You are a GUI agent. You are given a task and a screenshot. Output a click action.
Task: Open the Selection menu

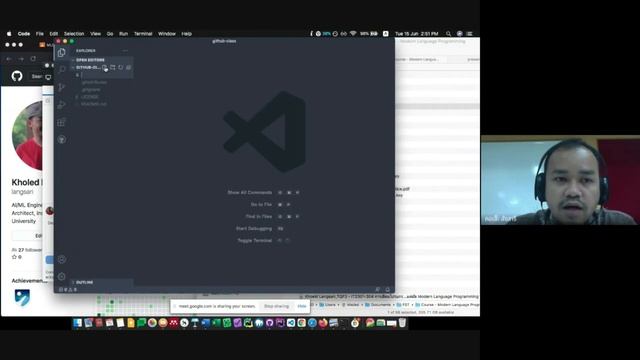(74, 34)
